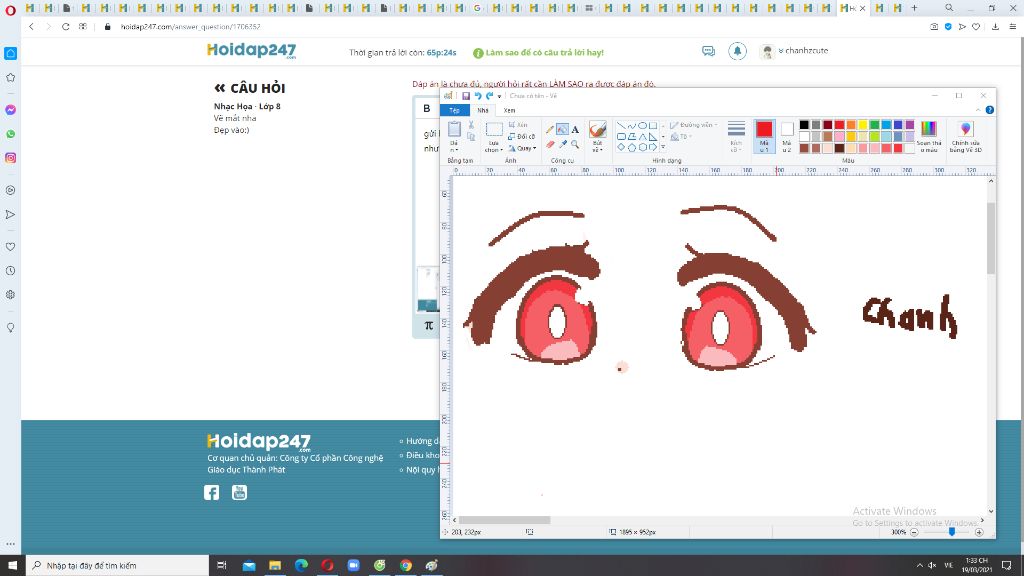Expand the shapes gallery more arrow
Screen dimensions: 1024x576
point(664,148)
